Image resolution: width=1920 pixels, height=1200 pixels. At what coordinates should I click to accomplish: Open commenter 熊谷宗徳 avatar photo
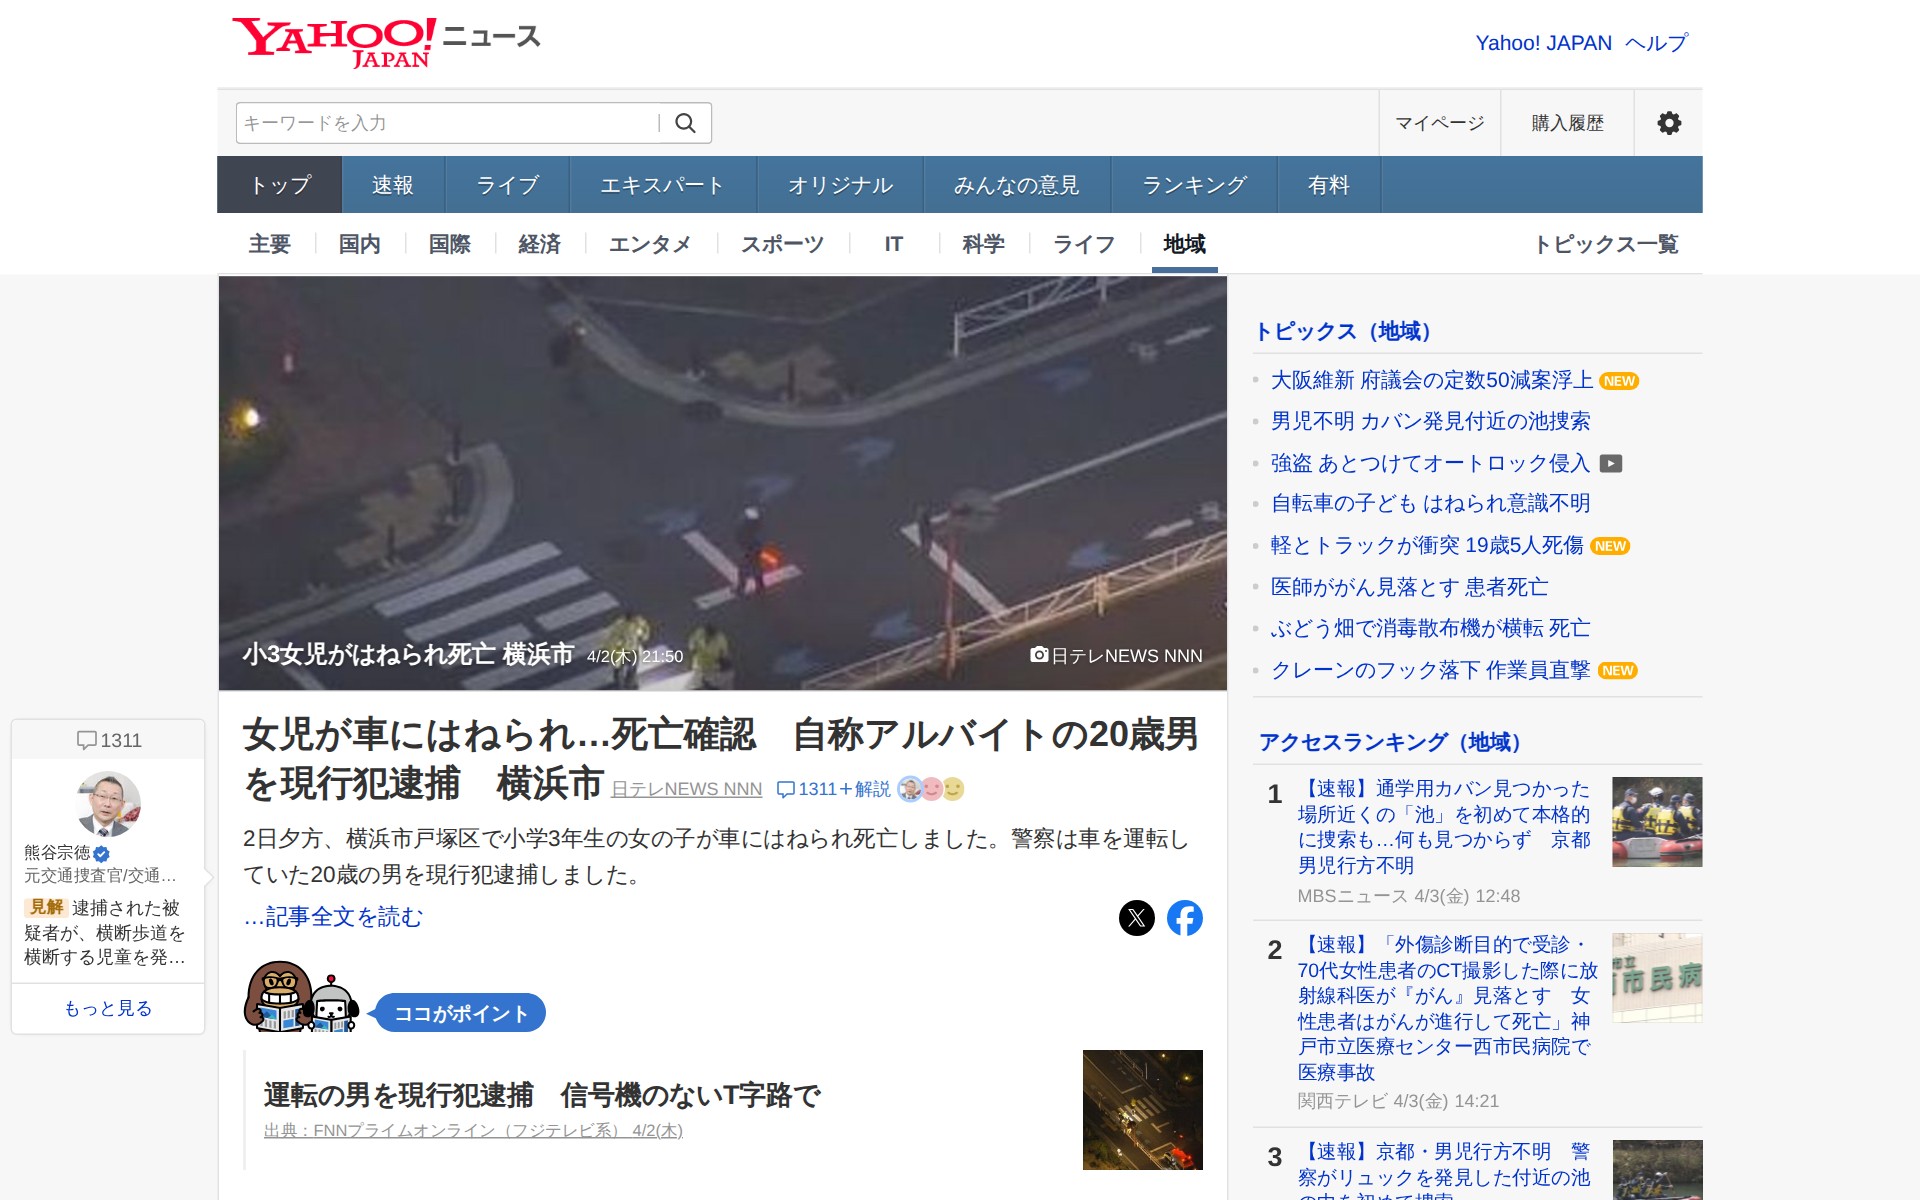pos(108,803)
